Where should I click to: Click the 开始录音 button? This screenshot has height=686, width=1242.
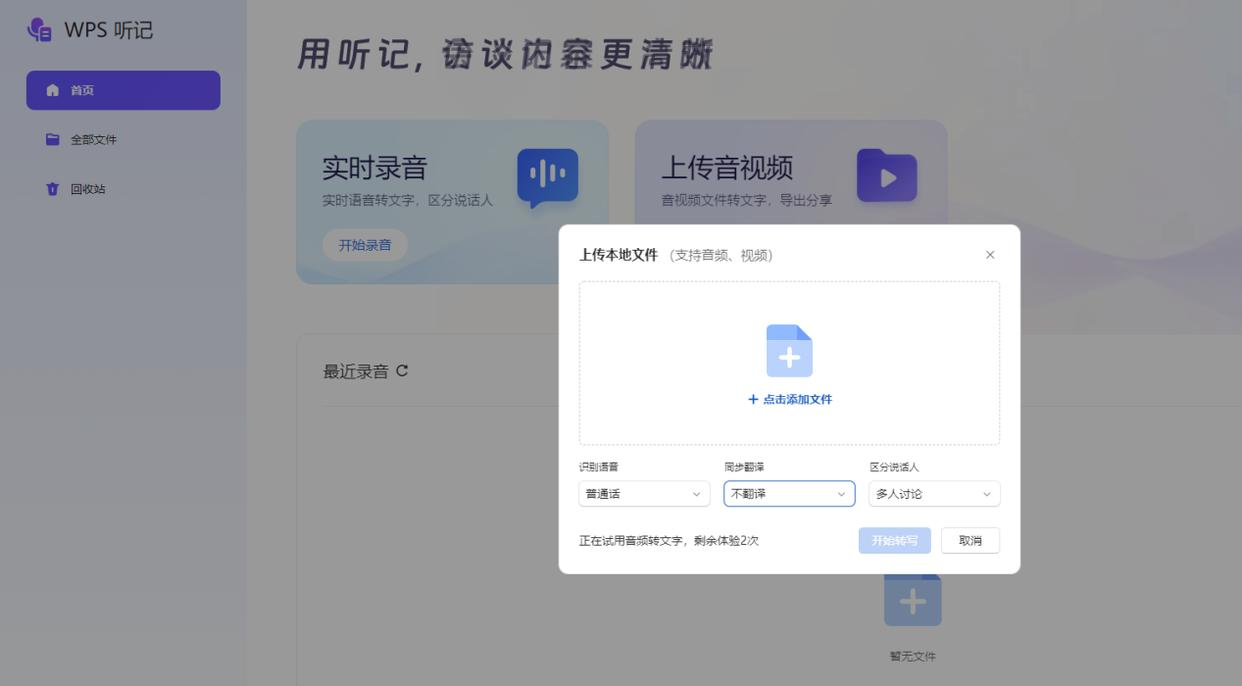365,245
